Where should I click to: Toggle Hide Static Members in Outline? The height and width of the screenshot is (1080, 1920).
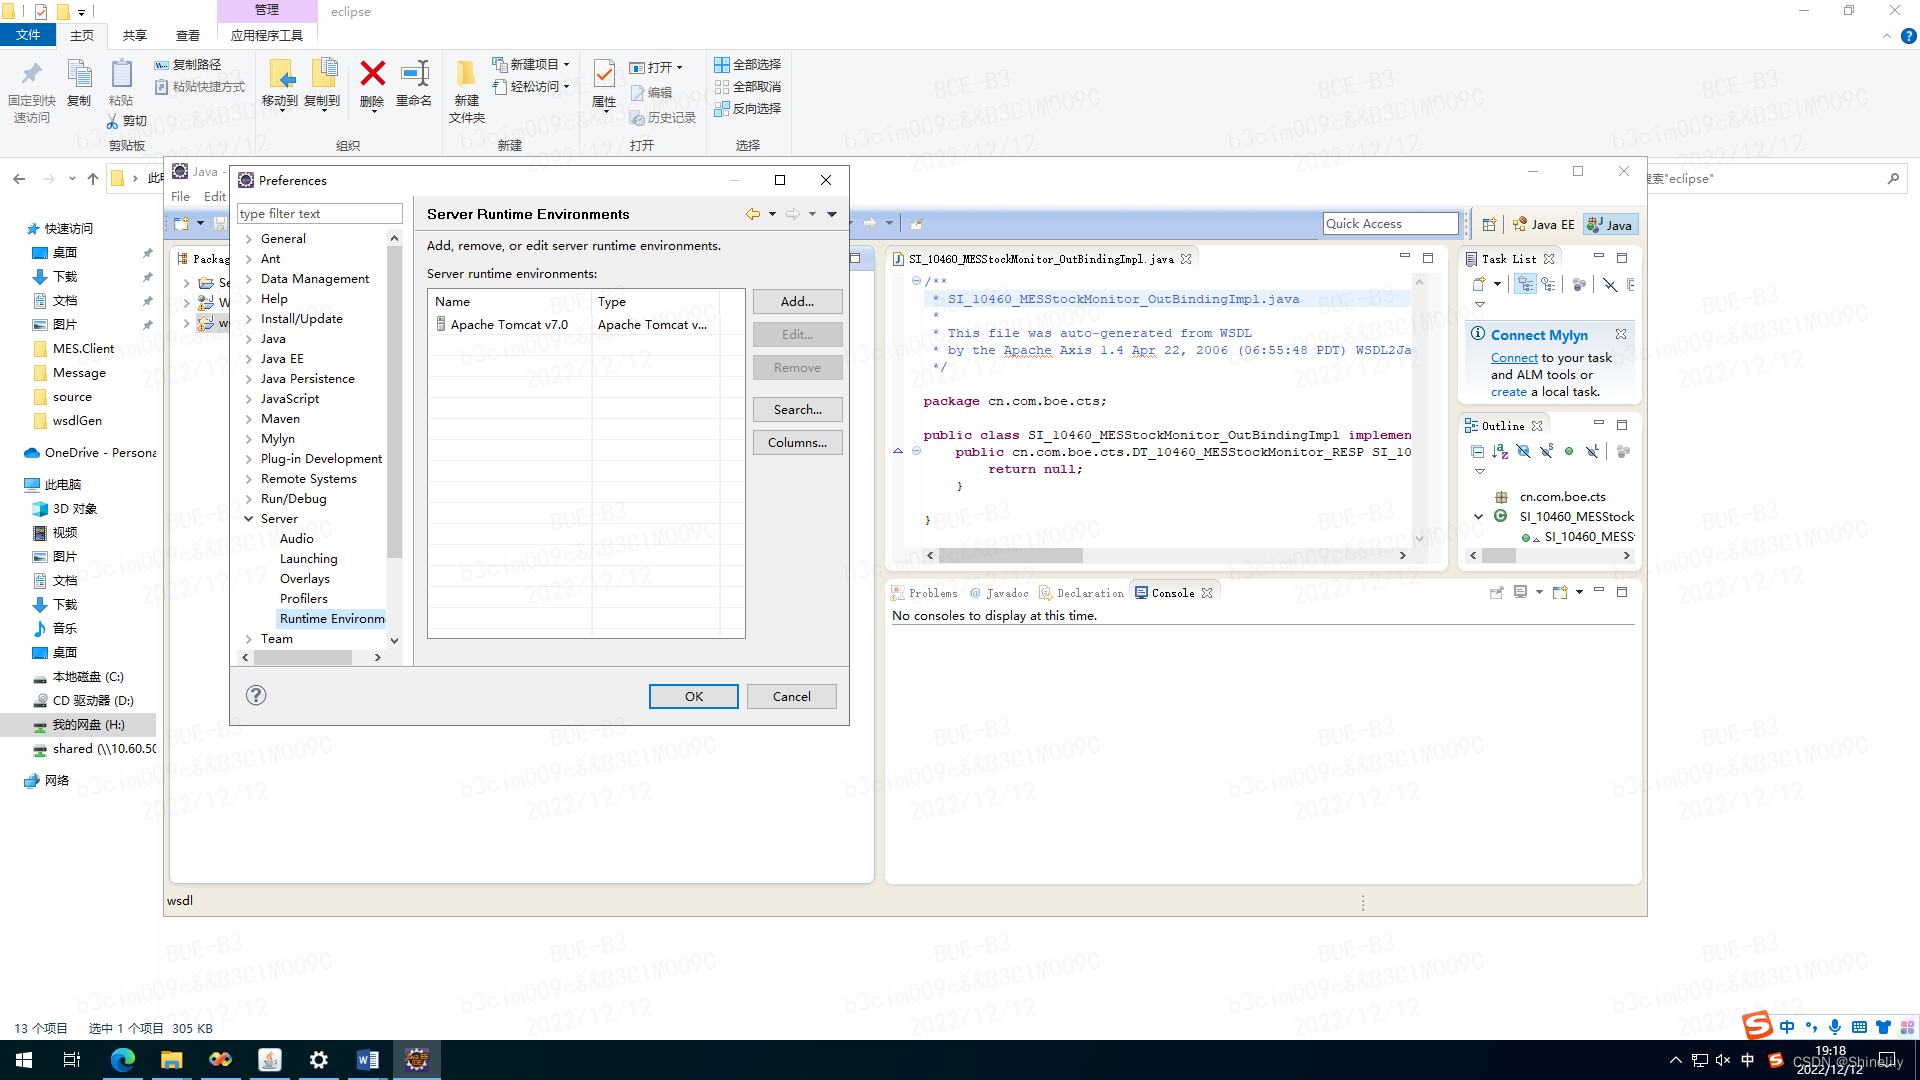(1546, 452)
